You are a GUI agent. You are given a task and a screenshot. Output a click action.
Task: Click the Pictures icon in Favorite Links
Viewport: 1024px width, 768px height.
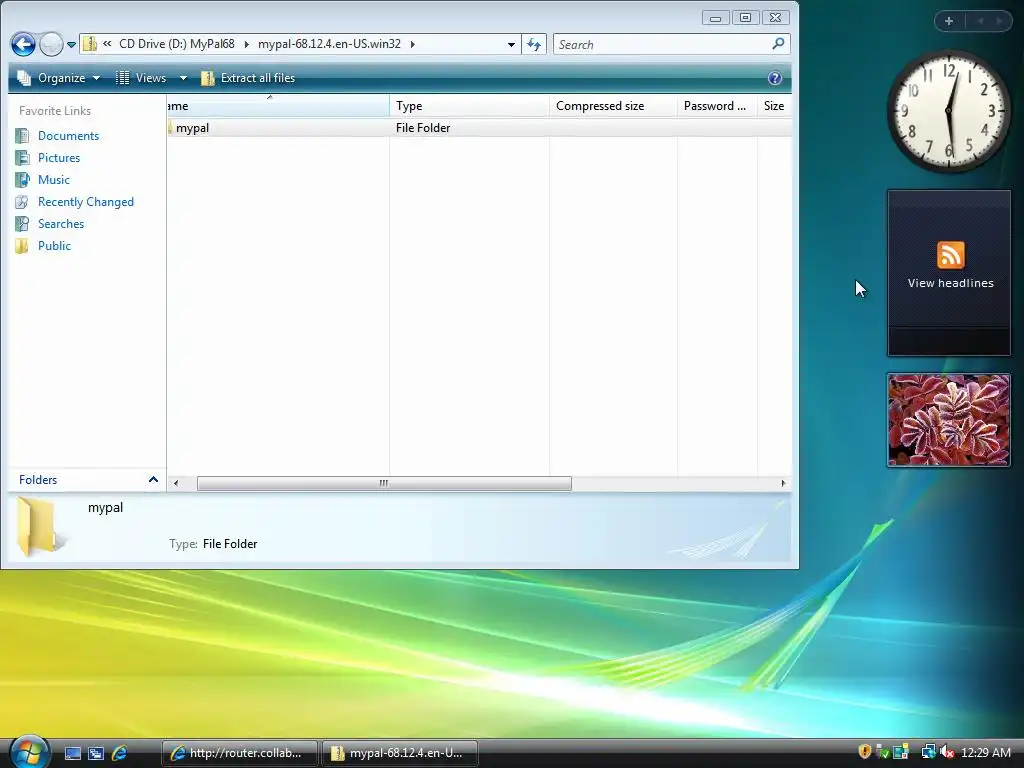click(22, 157)
